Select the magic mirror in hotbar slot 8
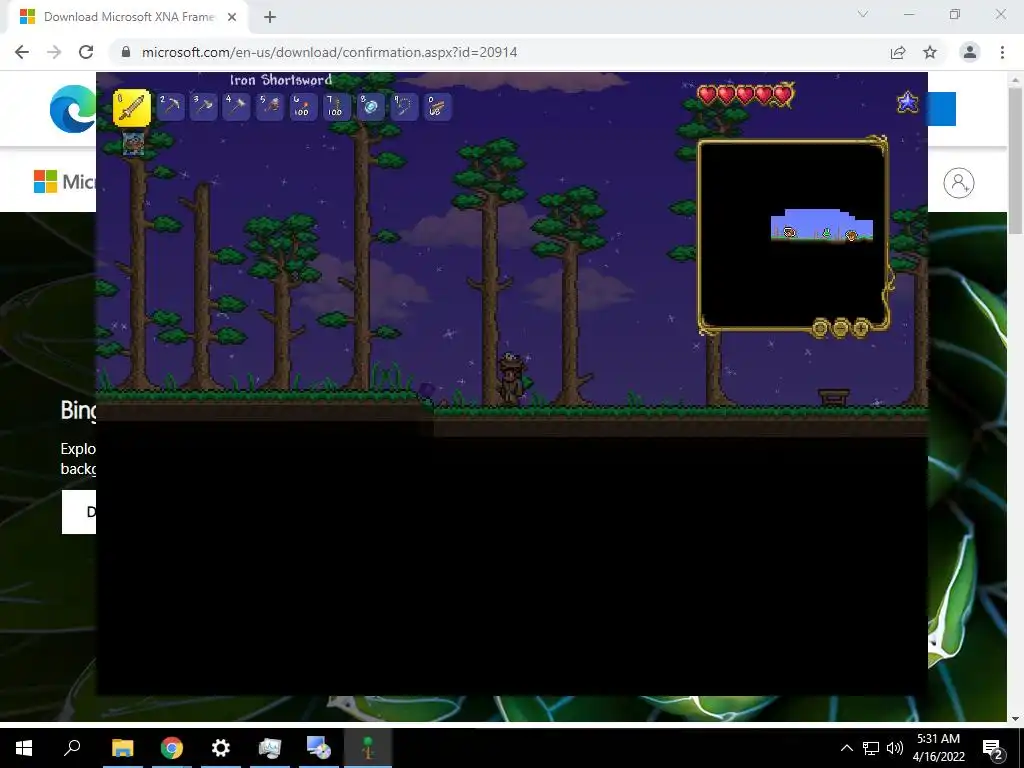Image resolution: width=1024 pixels, height=768 pixels. point(370,106)
